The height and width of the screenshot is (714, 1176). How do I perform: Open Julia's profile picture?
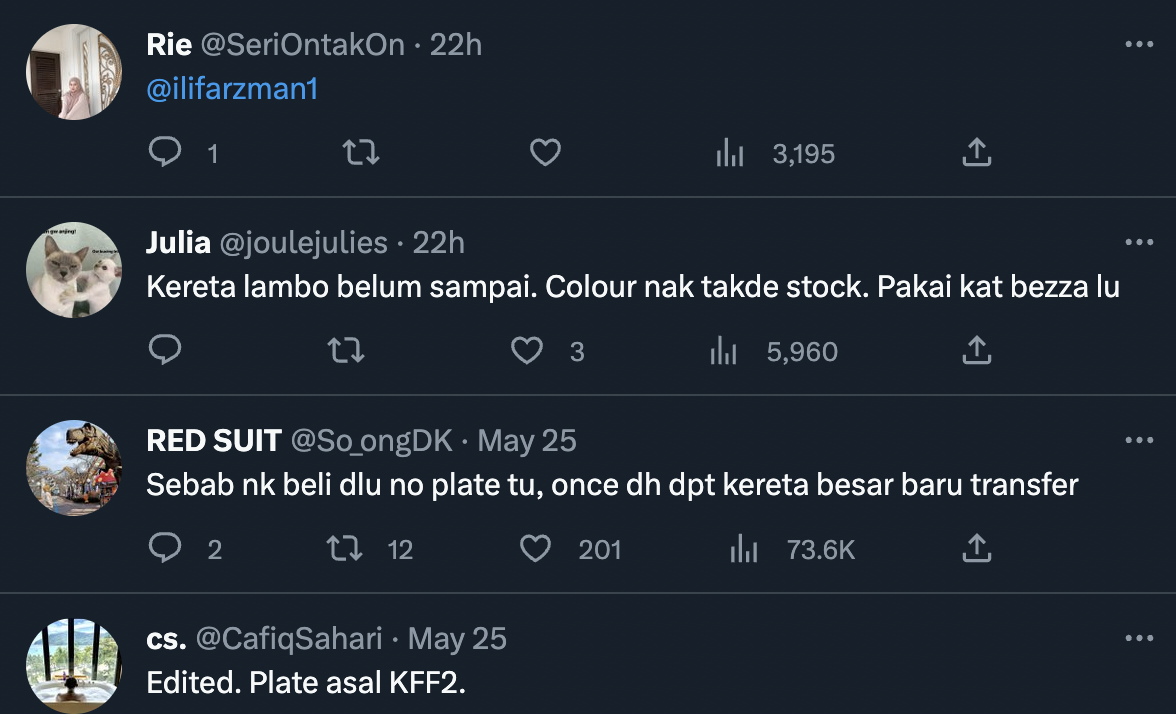coord(74,270)
